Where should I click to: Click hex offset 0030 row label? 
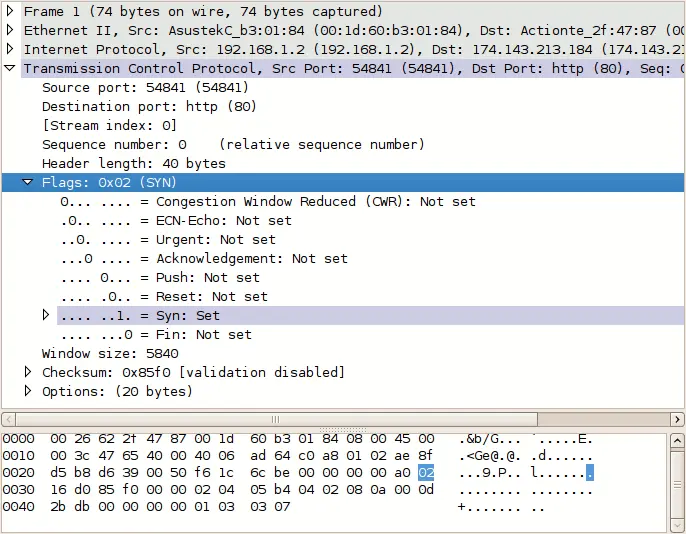[18, 490]
